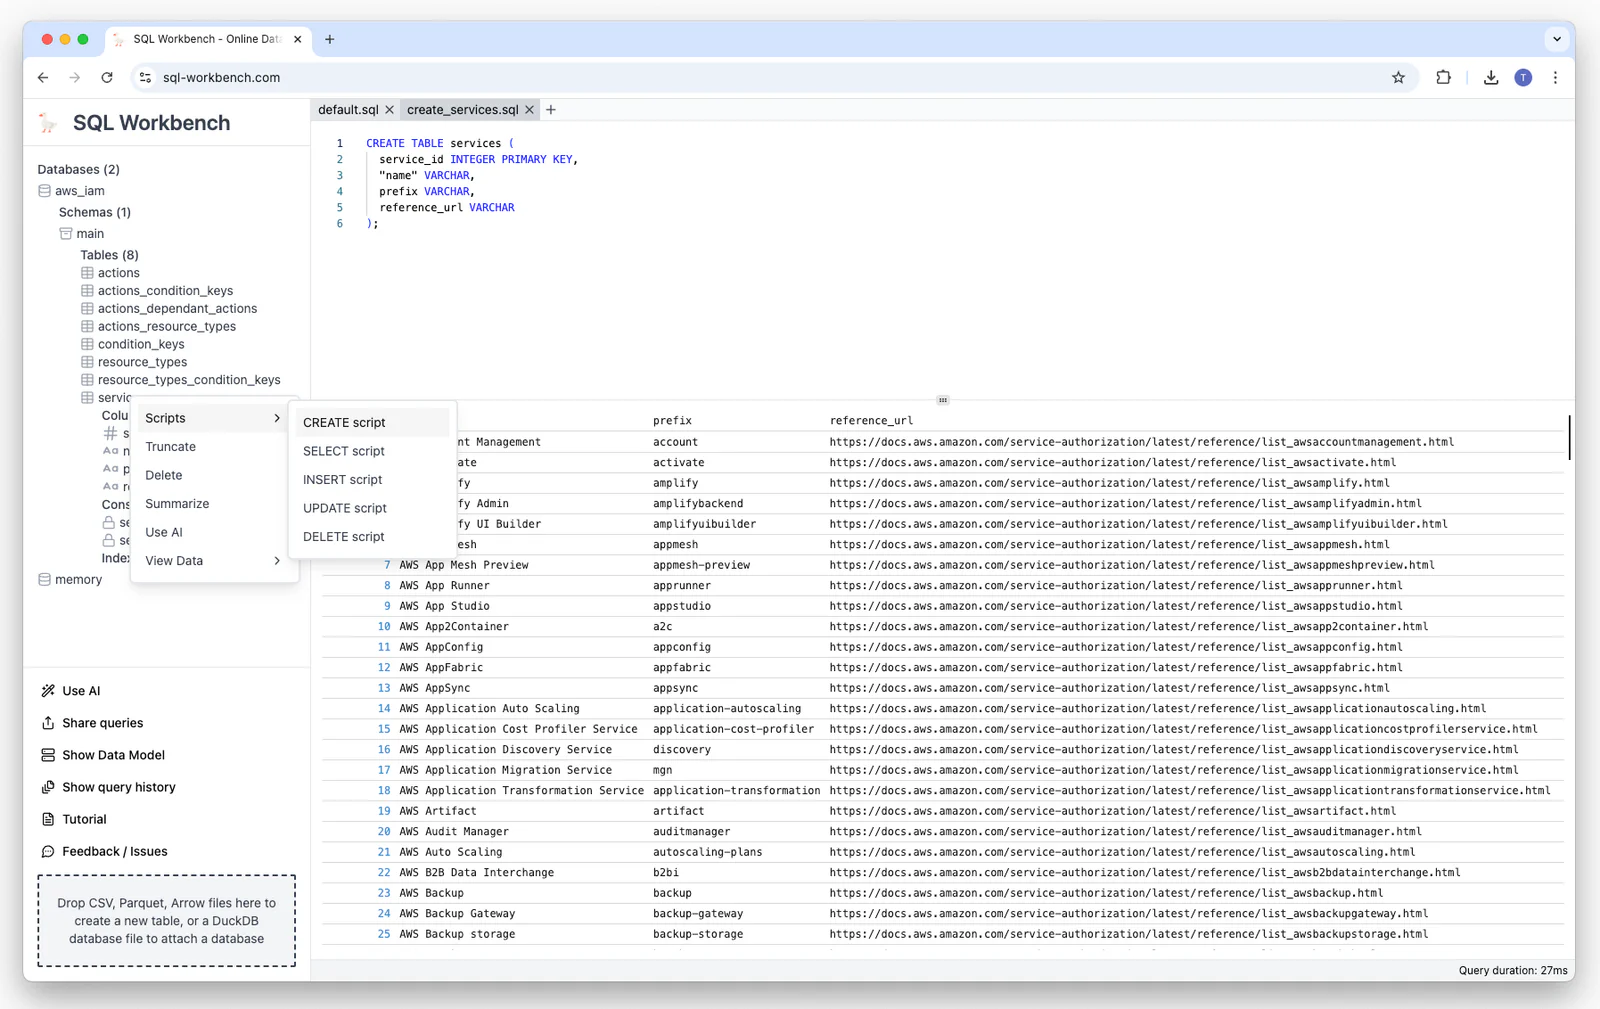
Task: Reload the page with the refresh icon
Action: 107,77
